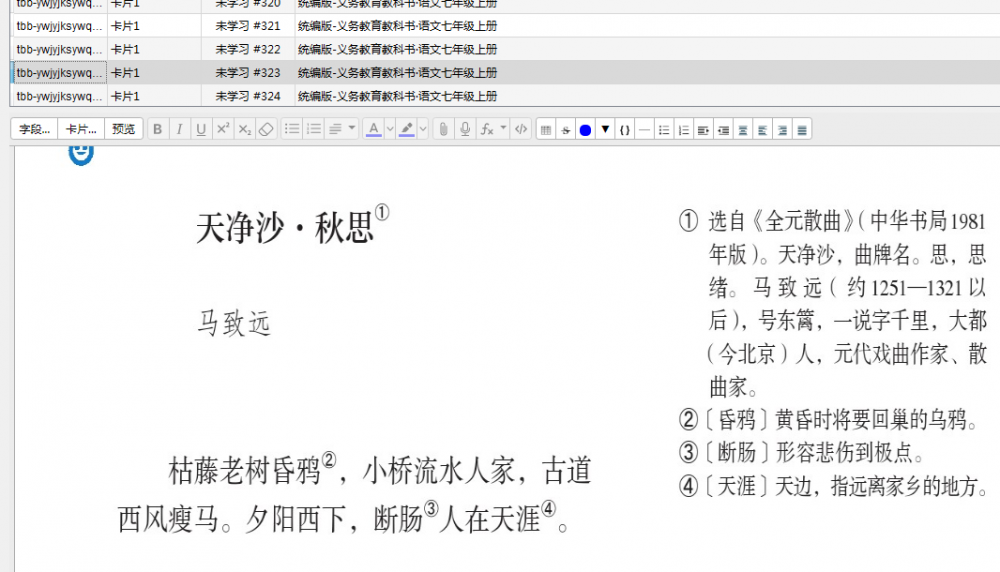The width and height of the screenshot is (1000, 572).
Task: Record audio with the microphone icon
Action: (x=465, y=129)
